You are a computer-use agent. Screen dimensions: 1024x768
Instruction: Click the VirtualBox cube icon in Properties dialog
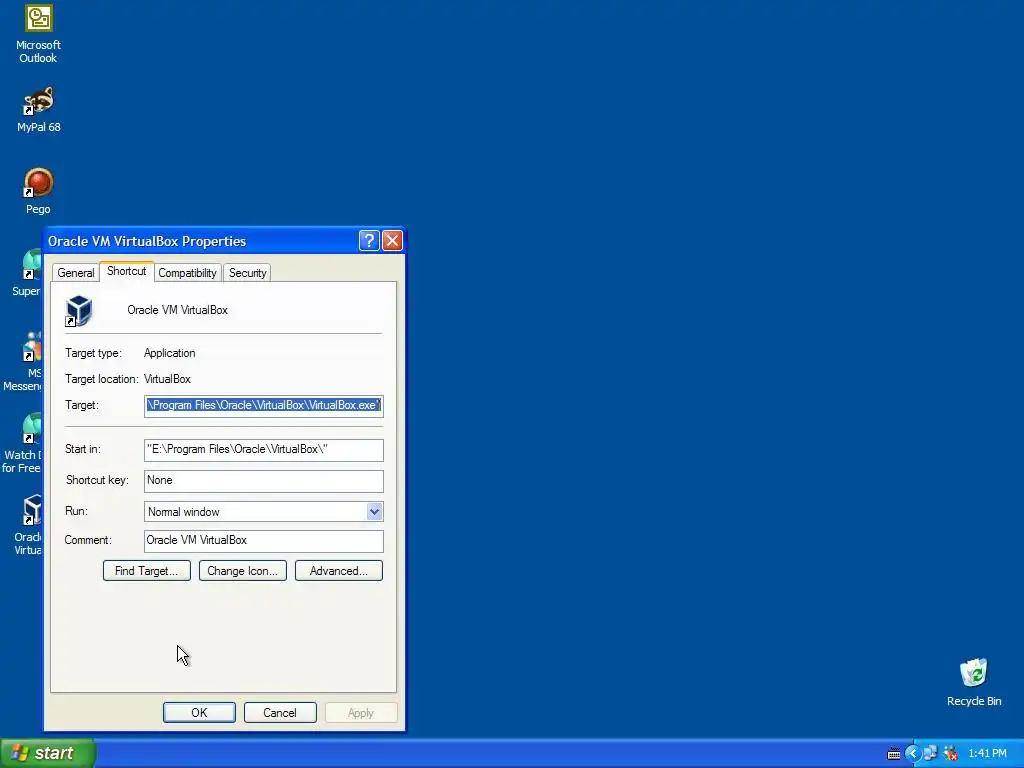coord(79,310)
